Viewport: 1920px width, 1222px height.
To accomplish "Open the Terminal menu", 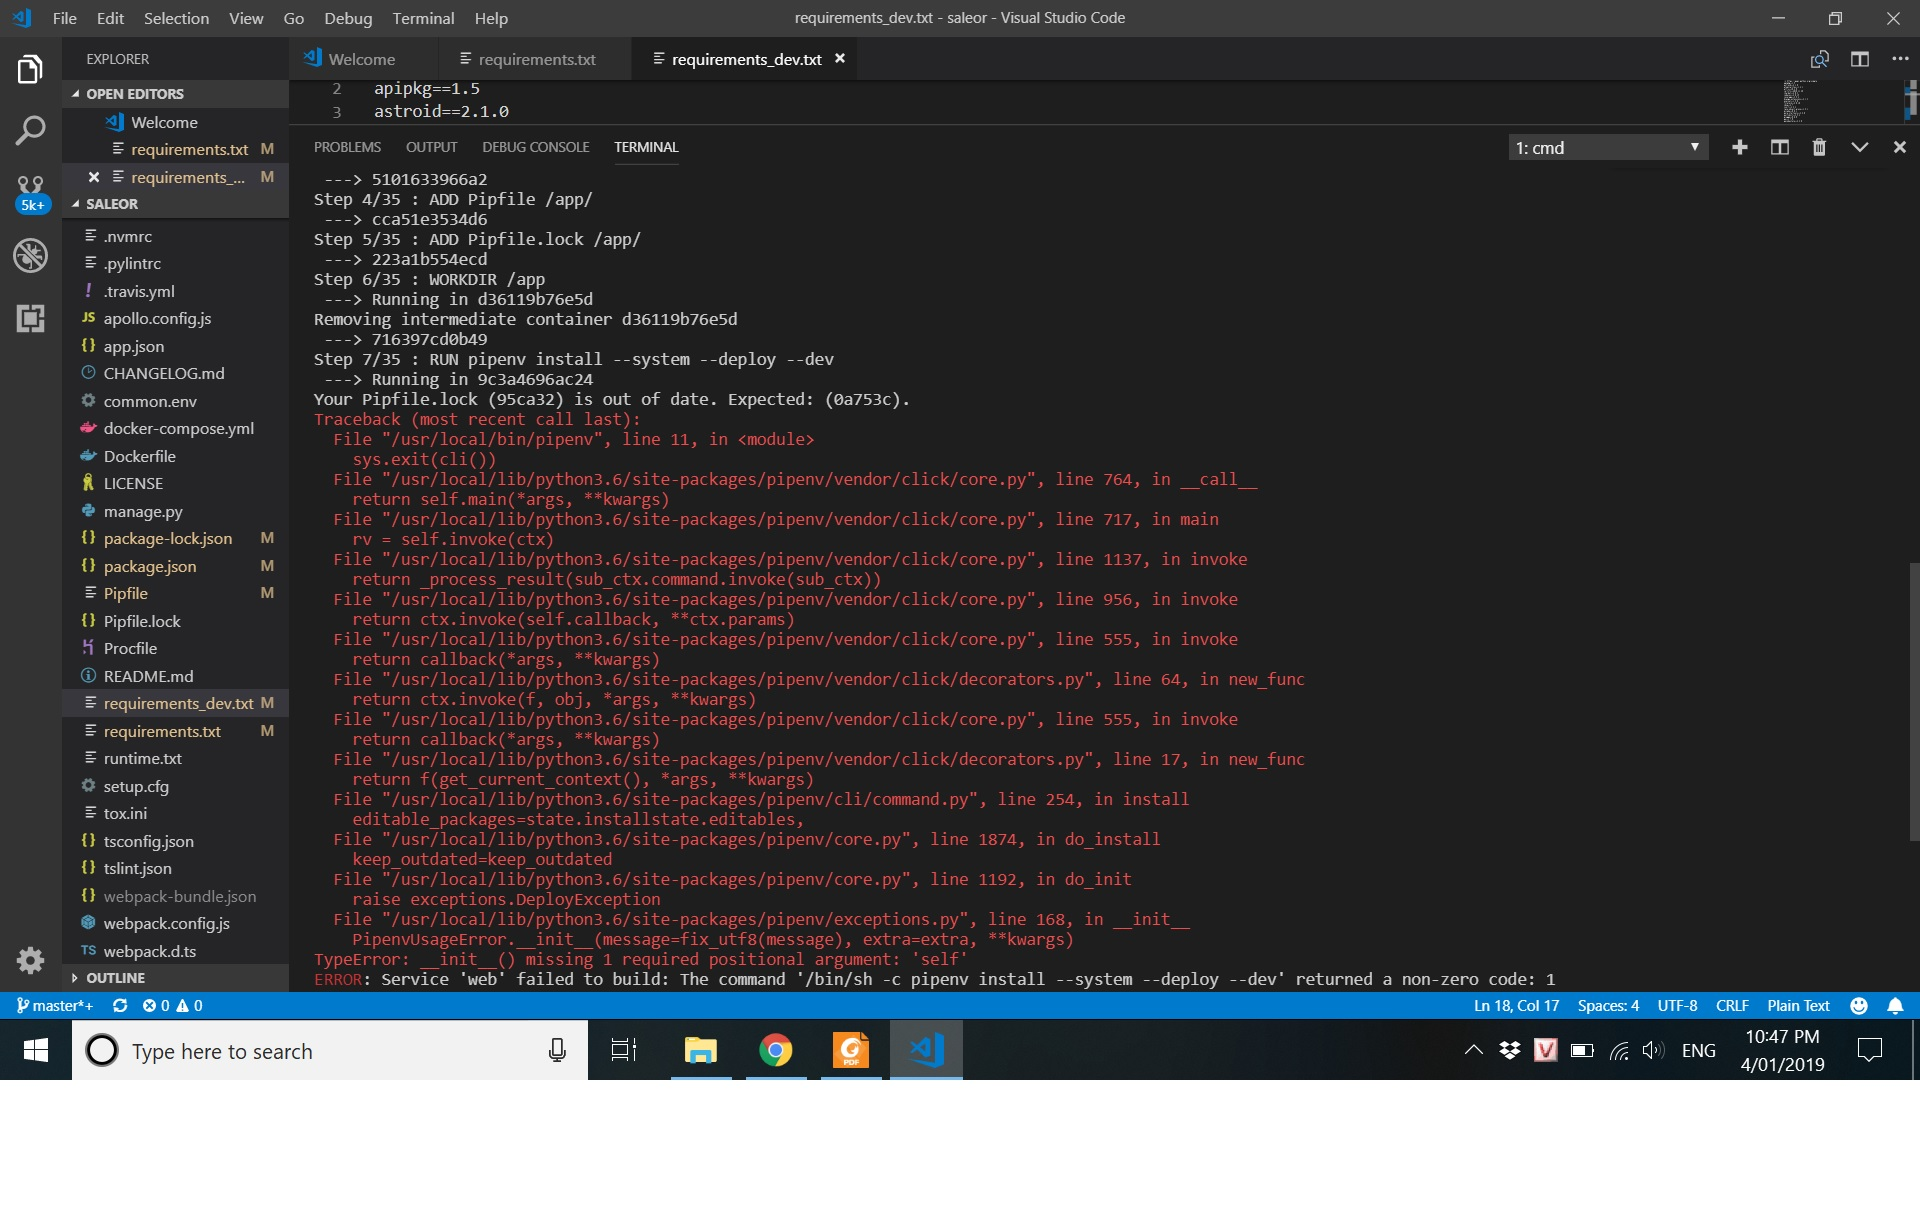I will coord(423,18).
